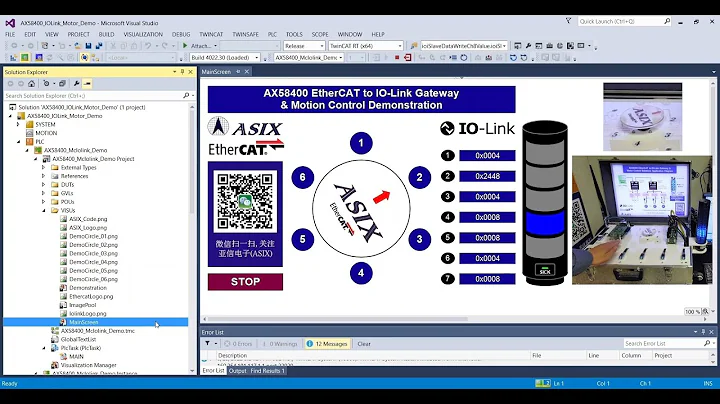Click the Home icon in Solution Explorer
The width and height of the screenshot is (720, 404).
pos(31,84)
